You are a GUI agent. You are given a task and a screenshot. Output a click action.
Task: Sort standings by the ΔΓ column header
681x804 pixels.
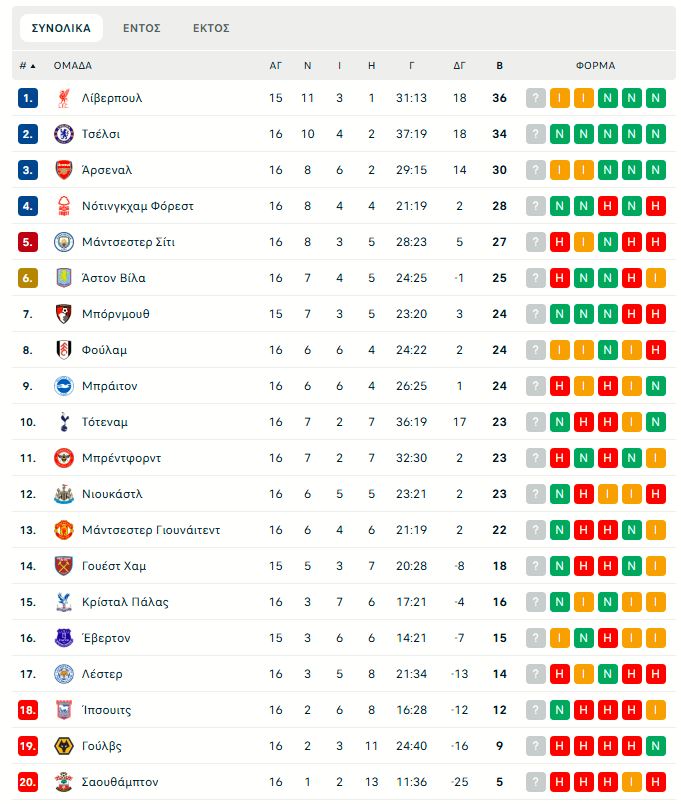point(459,66)
